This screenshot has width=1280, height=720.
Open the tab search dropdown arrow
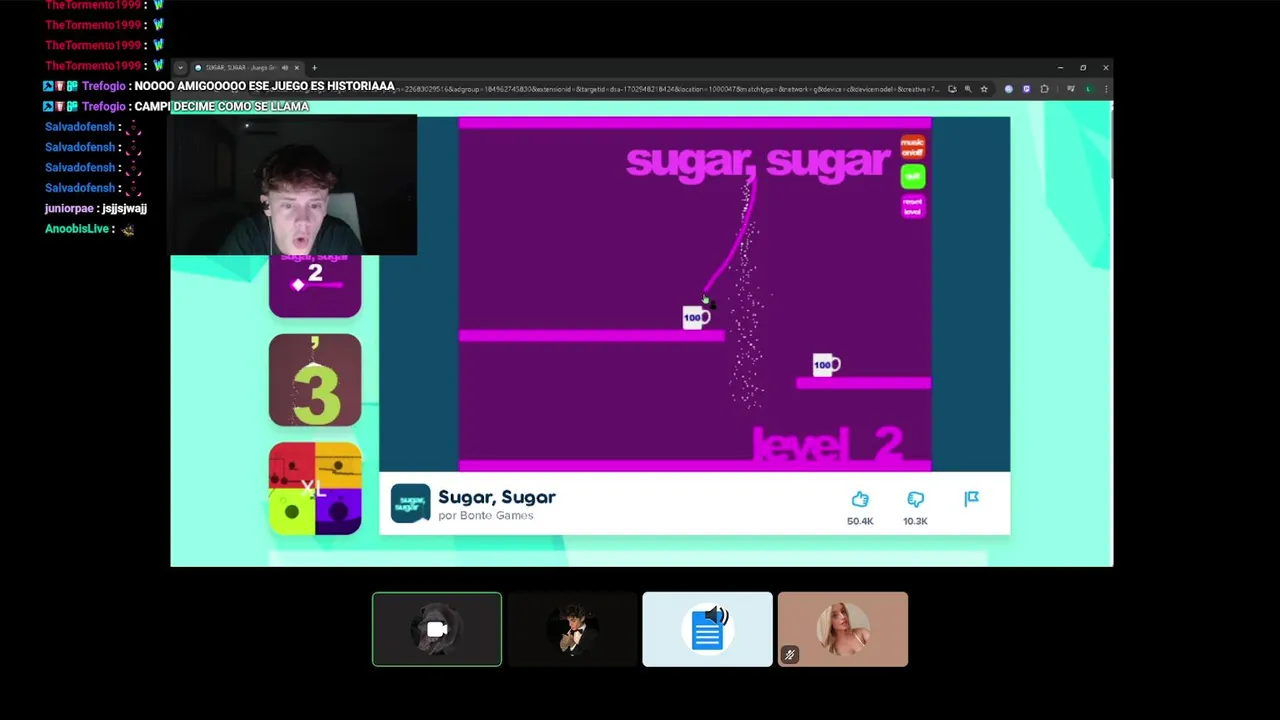[x=180, y=68]
